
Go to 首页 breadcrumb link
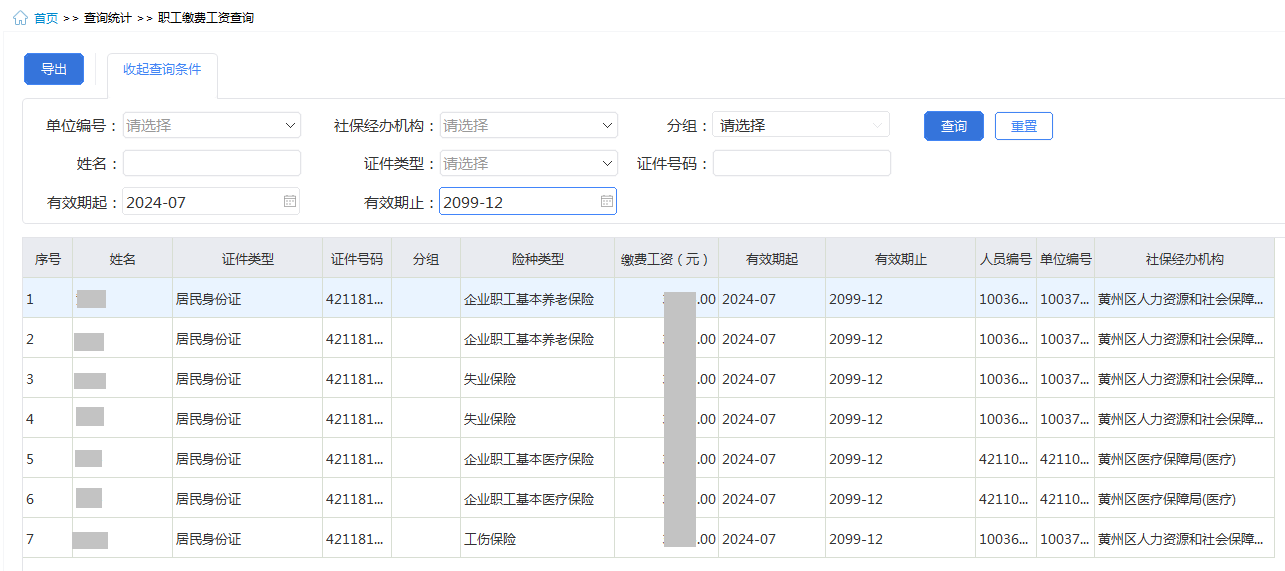(x=46, y=18)
